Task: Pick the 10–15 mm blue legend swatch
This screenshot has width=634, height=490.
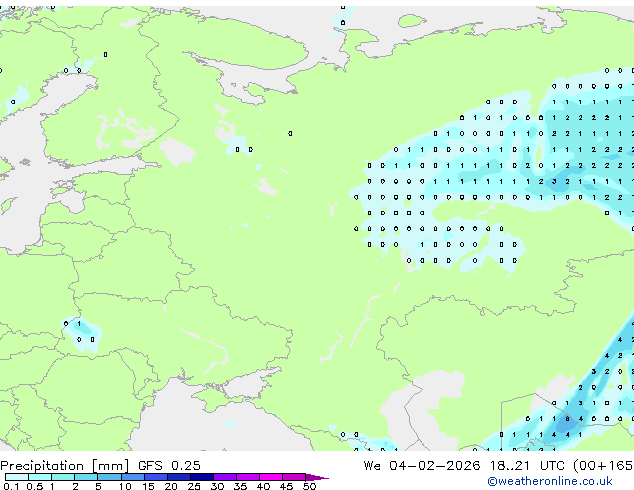Action: click(x=132, y=477)
